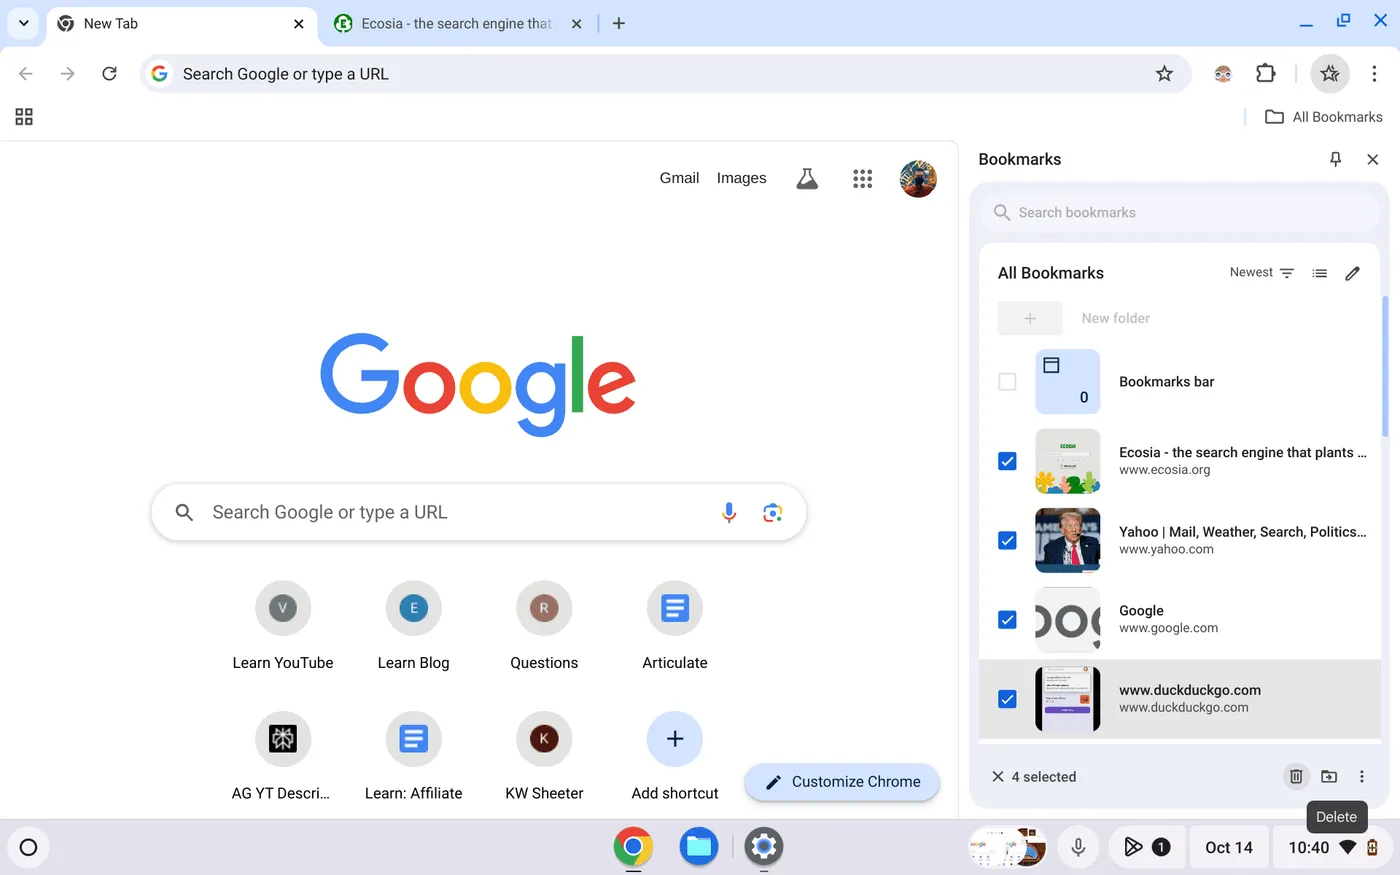Uncheck the Google bookmark checkbox

point(1007,620)
